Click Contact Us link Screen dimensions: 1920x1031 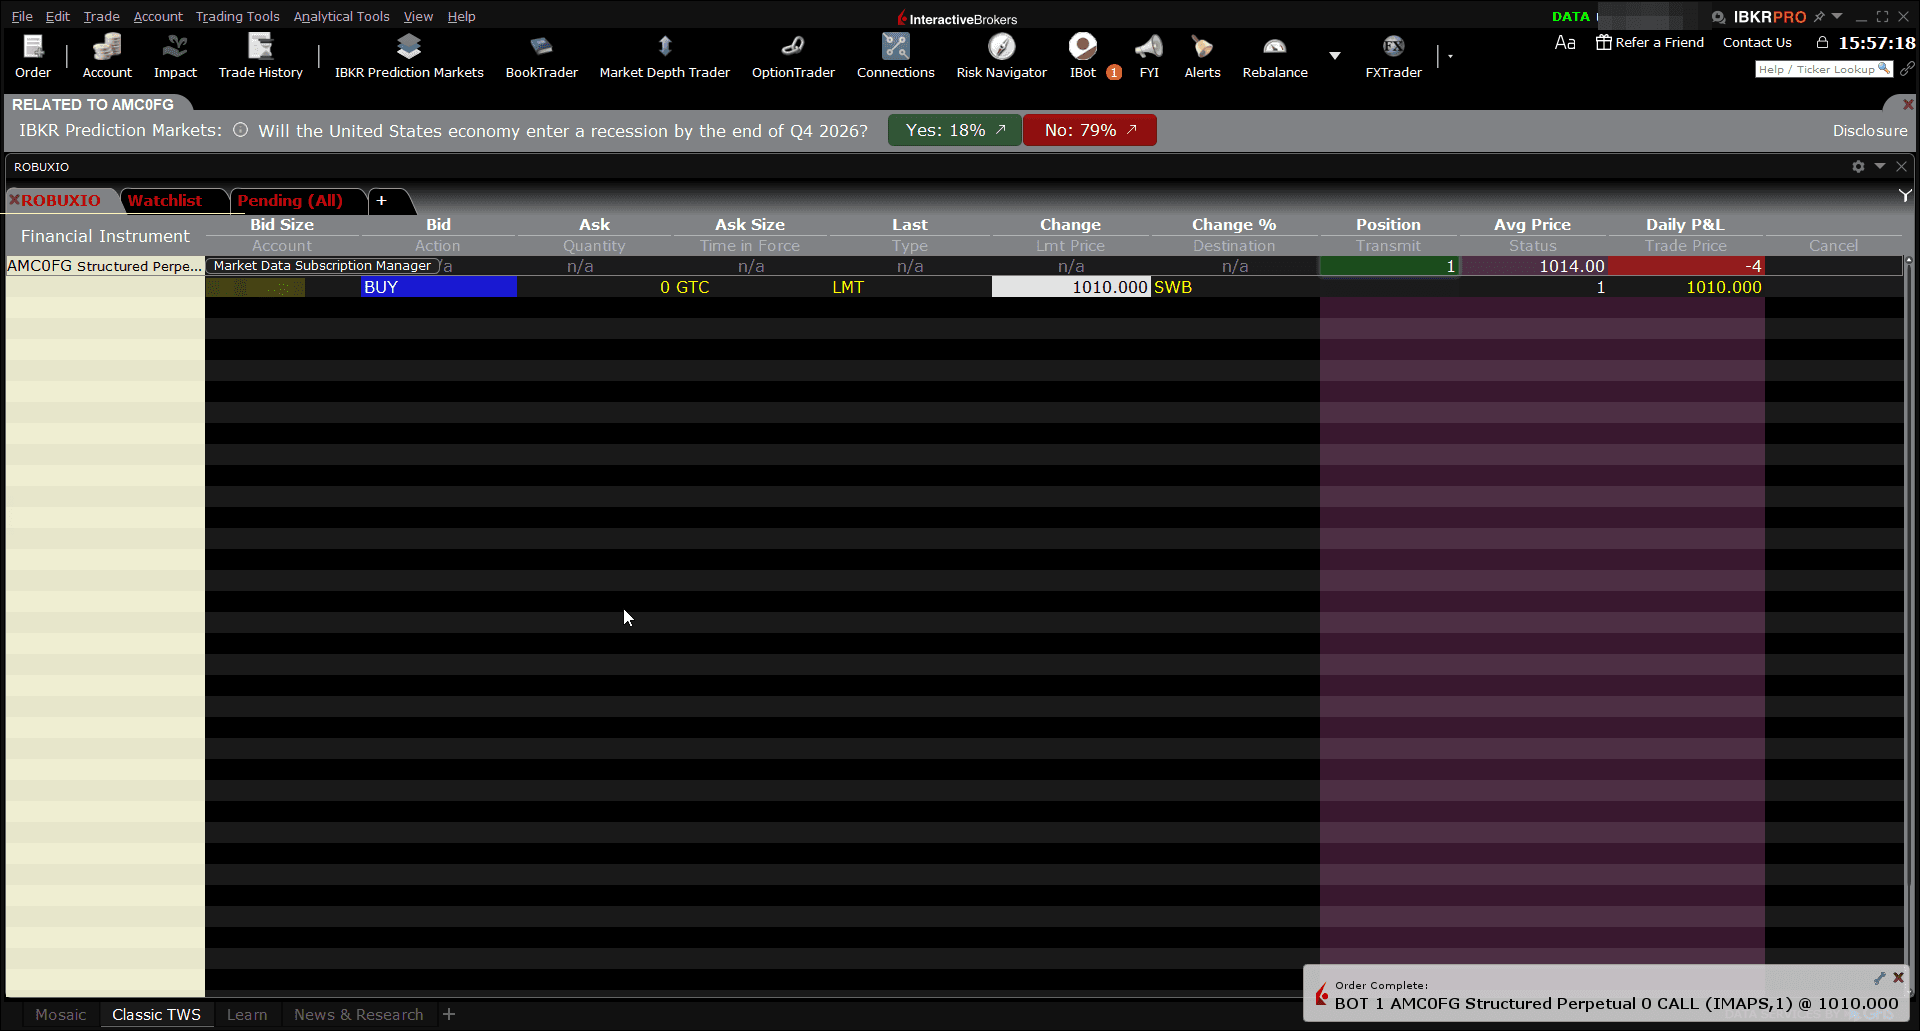(1757, 42)
